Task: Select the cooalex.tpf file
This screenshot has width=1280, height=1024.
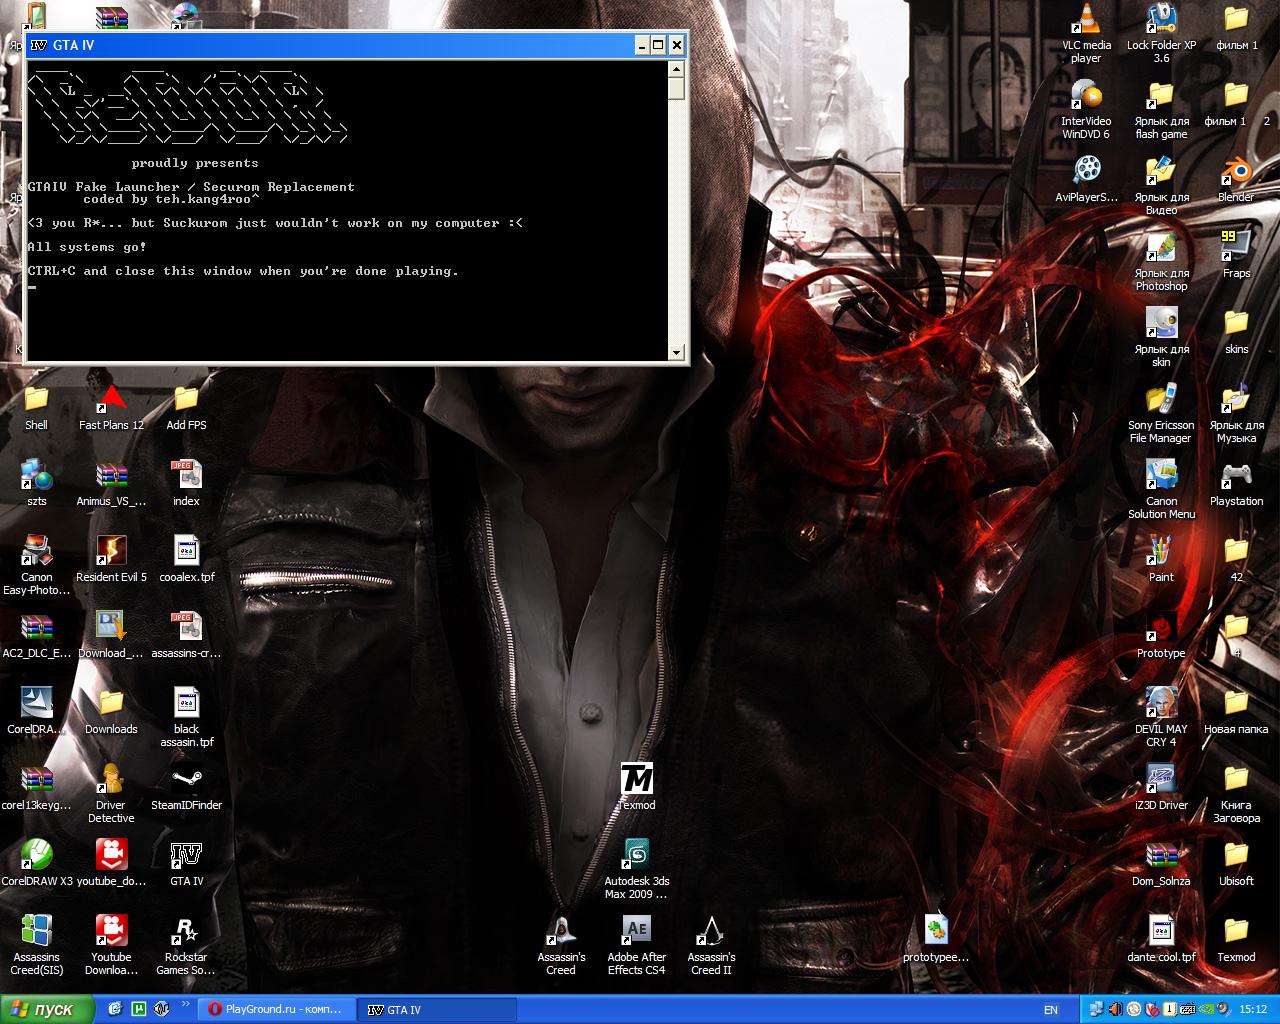Action: click(x=186, y=558)
